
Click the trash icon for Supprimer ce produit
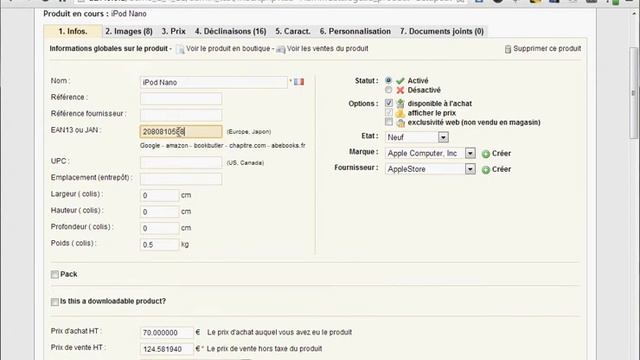(x=508, y=49)
